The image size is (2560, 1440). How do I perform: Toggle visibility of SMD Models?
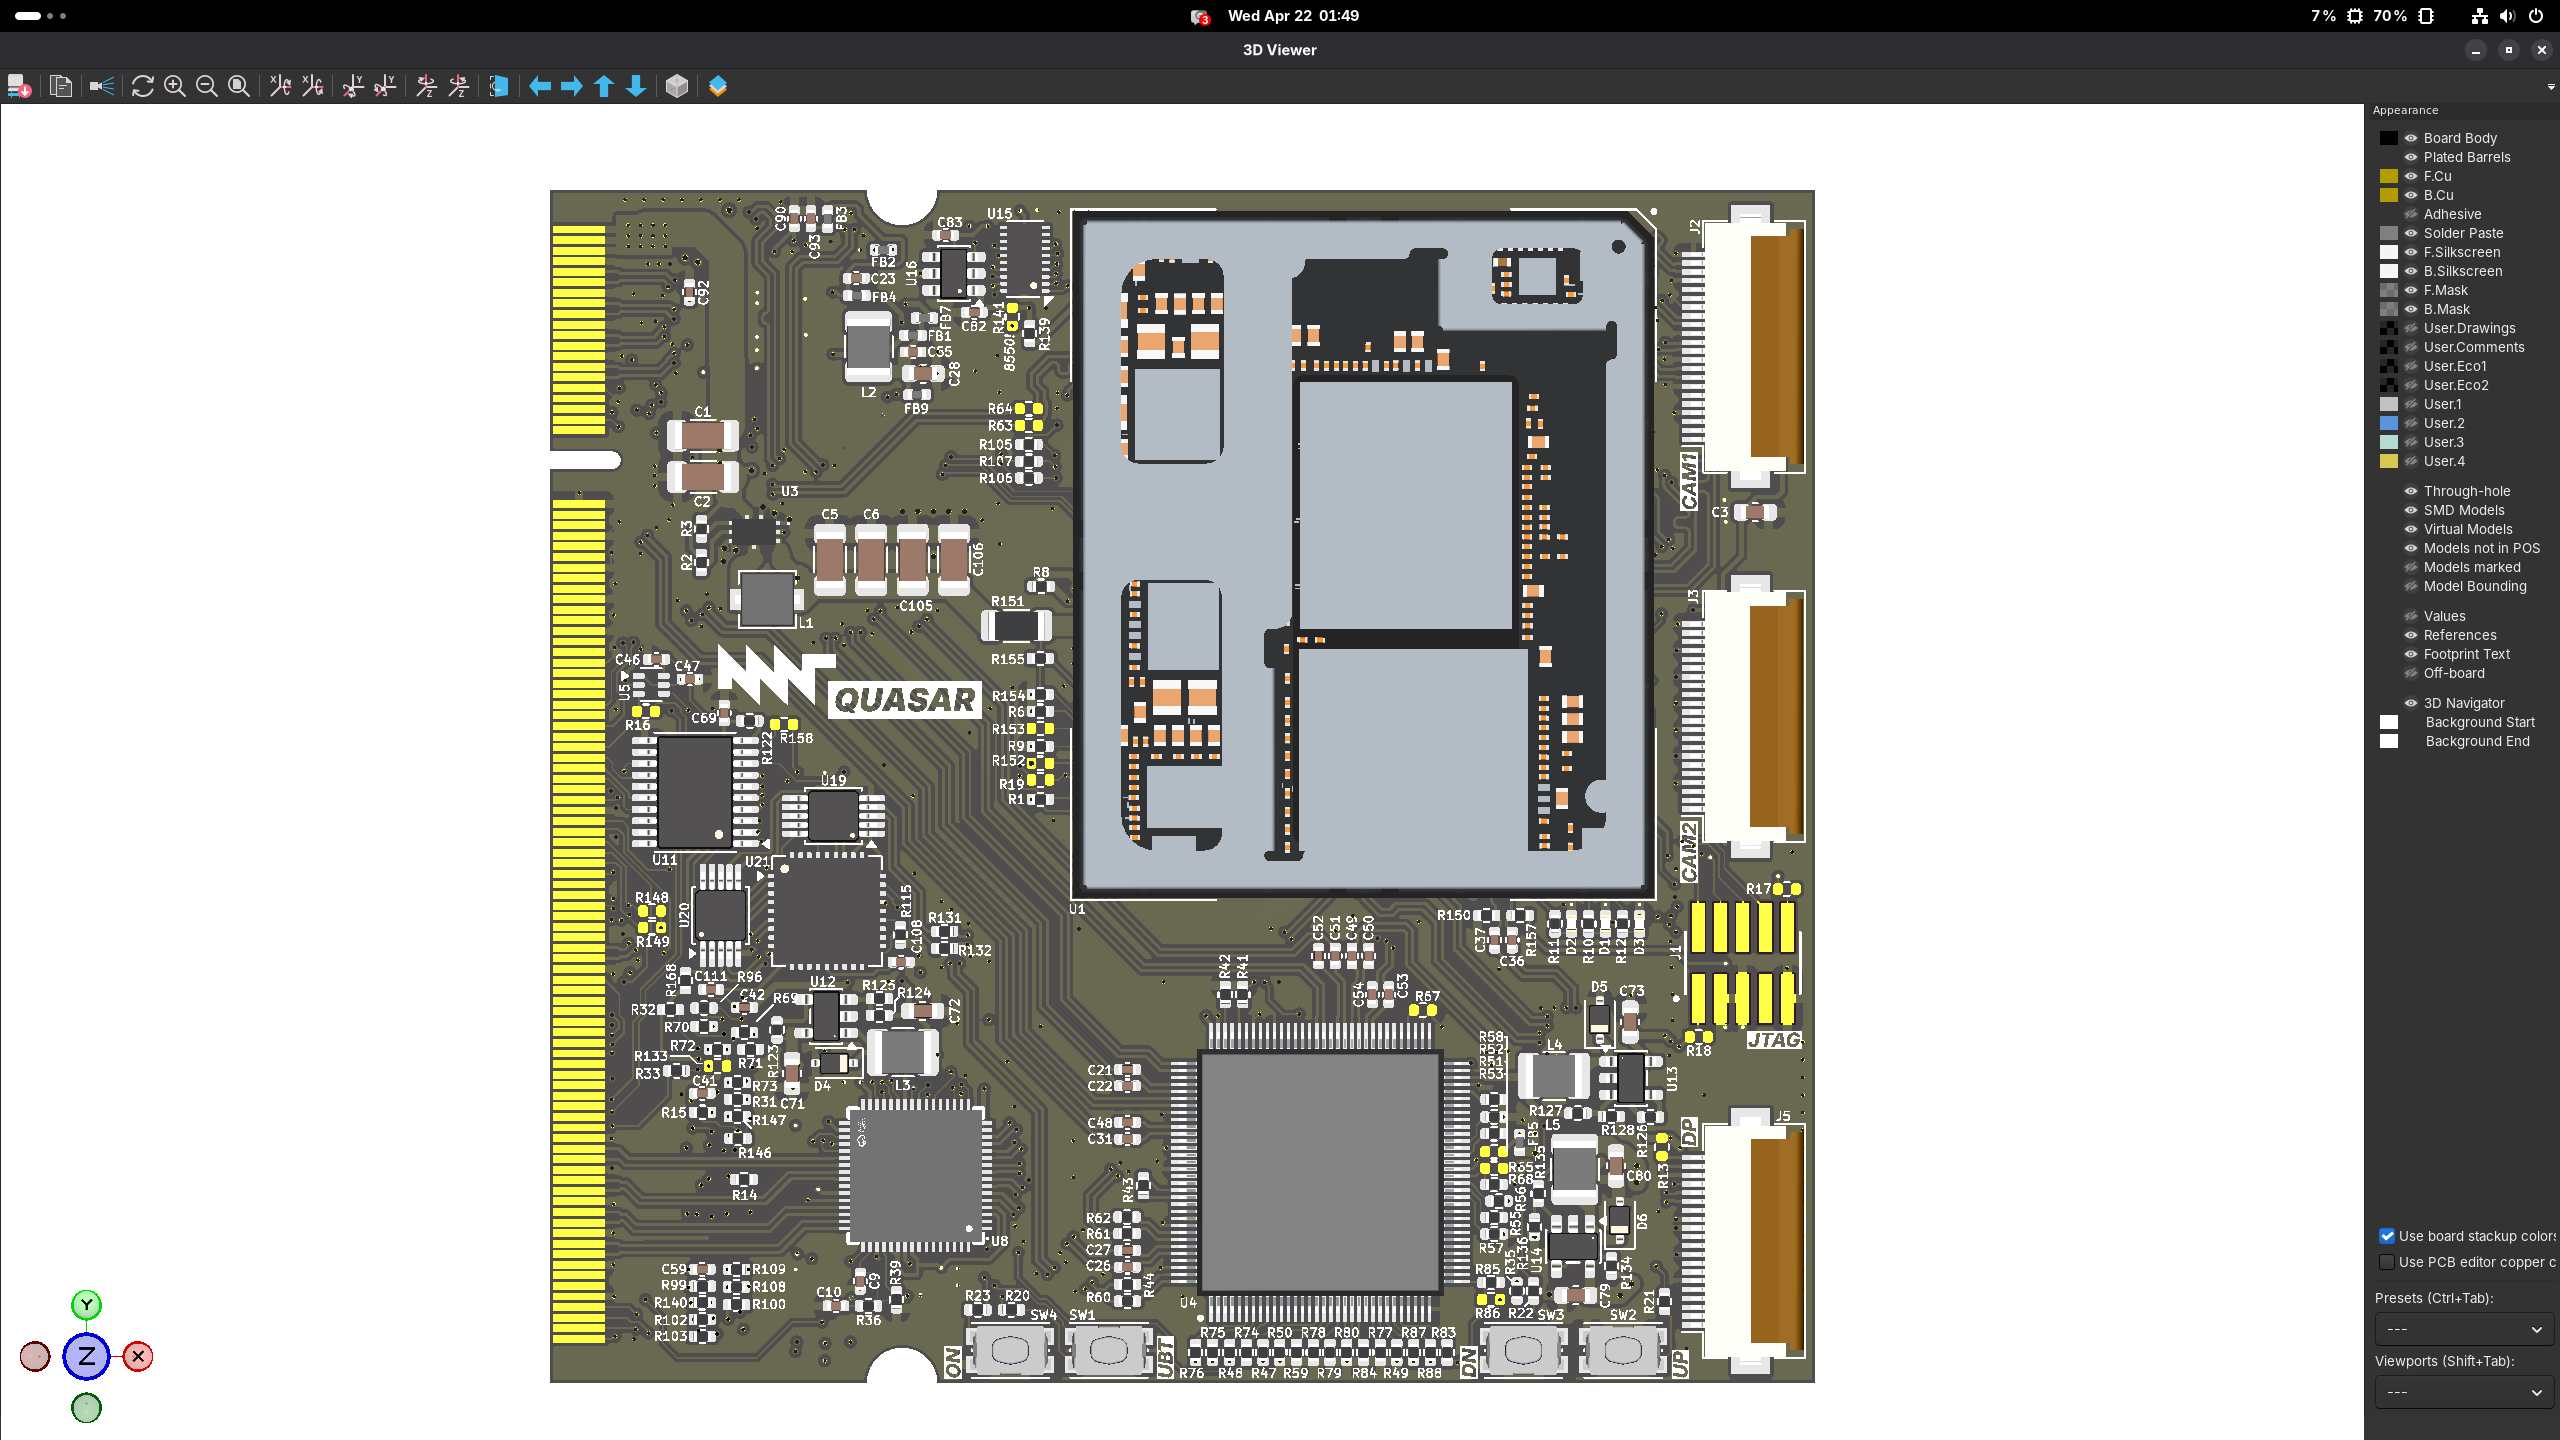(2411, 510)
